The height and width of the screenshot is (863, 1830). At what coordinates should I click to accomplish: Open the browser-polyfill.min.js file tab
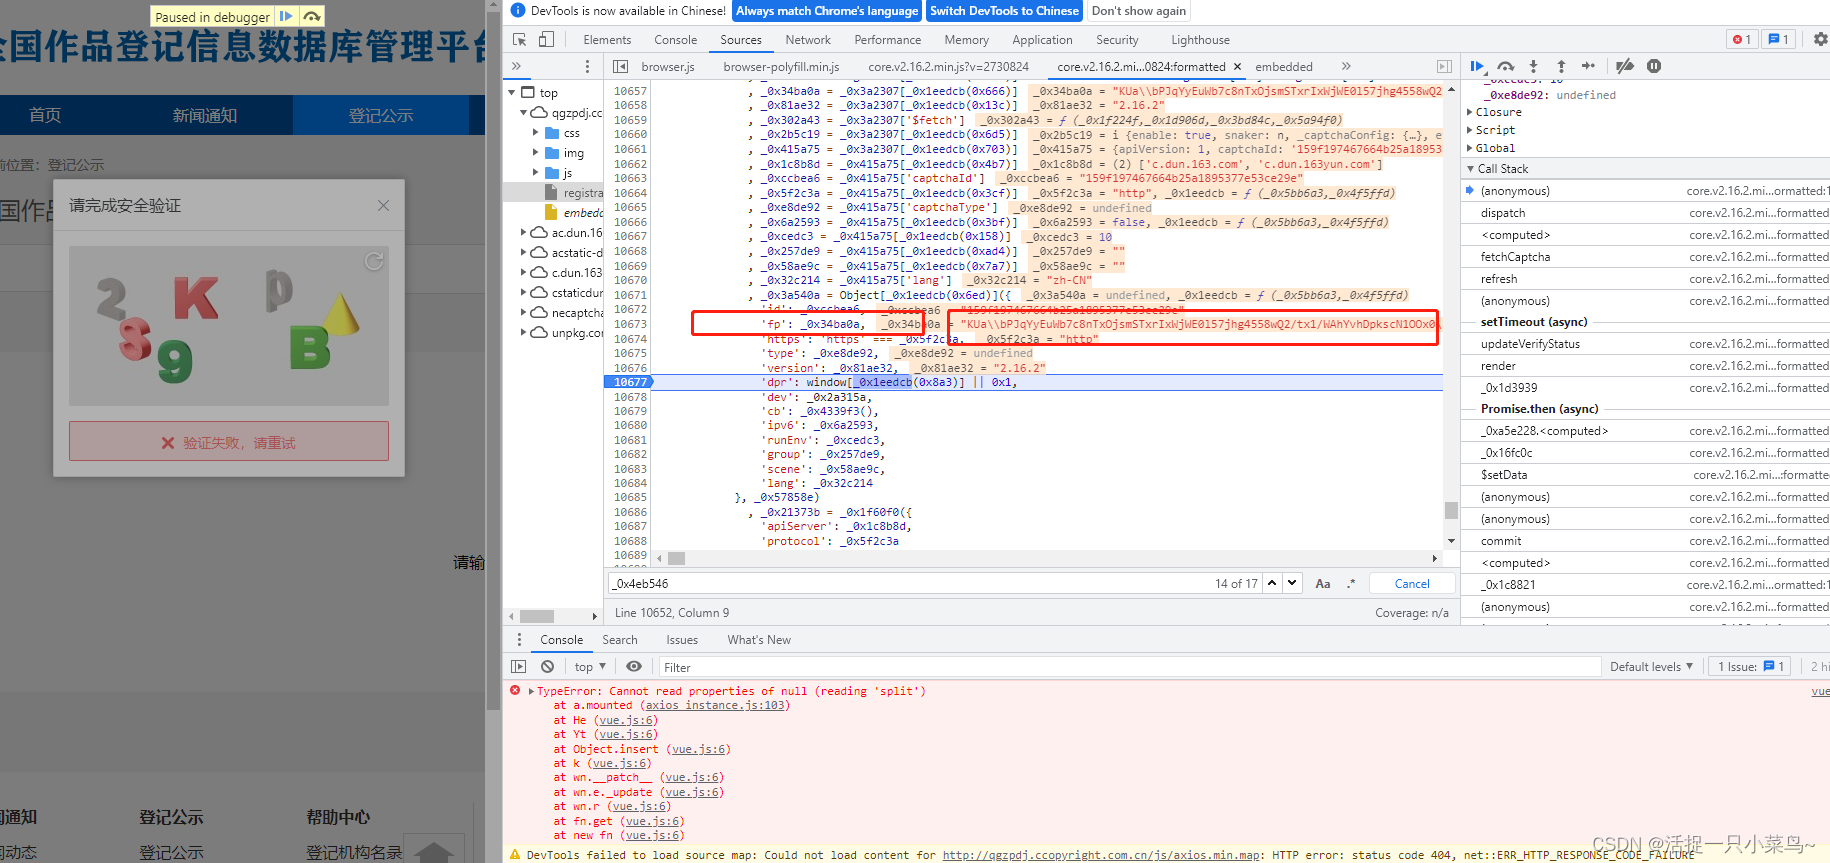[x=781, y=67]
